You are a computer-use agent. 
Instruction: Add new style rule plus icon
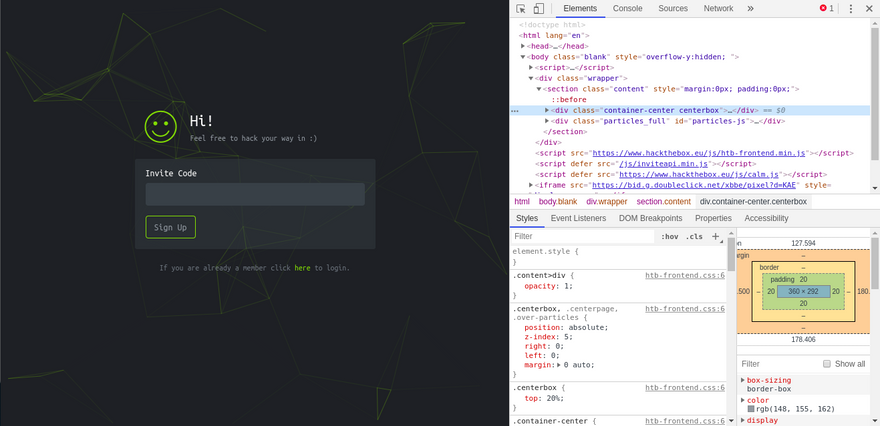[716, 236]
